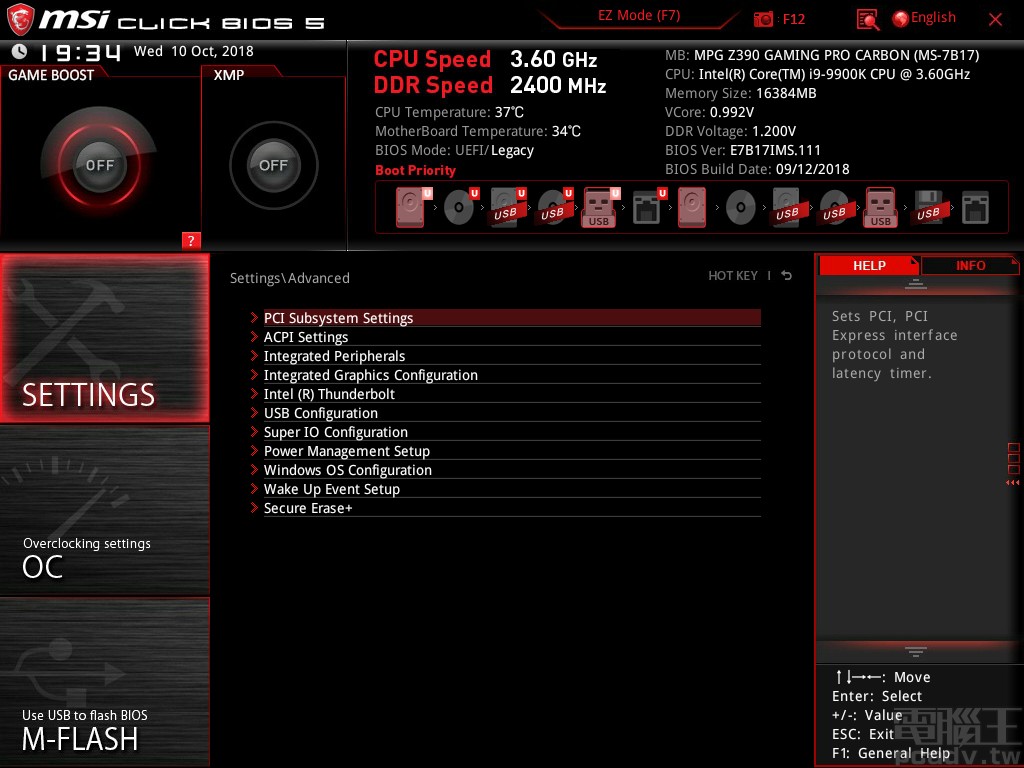Select the legacy USB CD/DVD boot icon
1024x768 pixels.
835,207
